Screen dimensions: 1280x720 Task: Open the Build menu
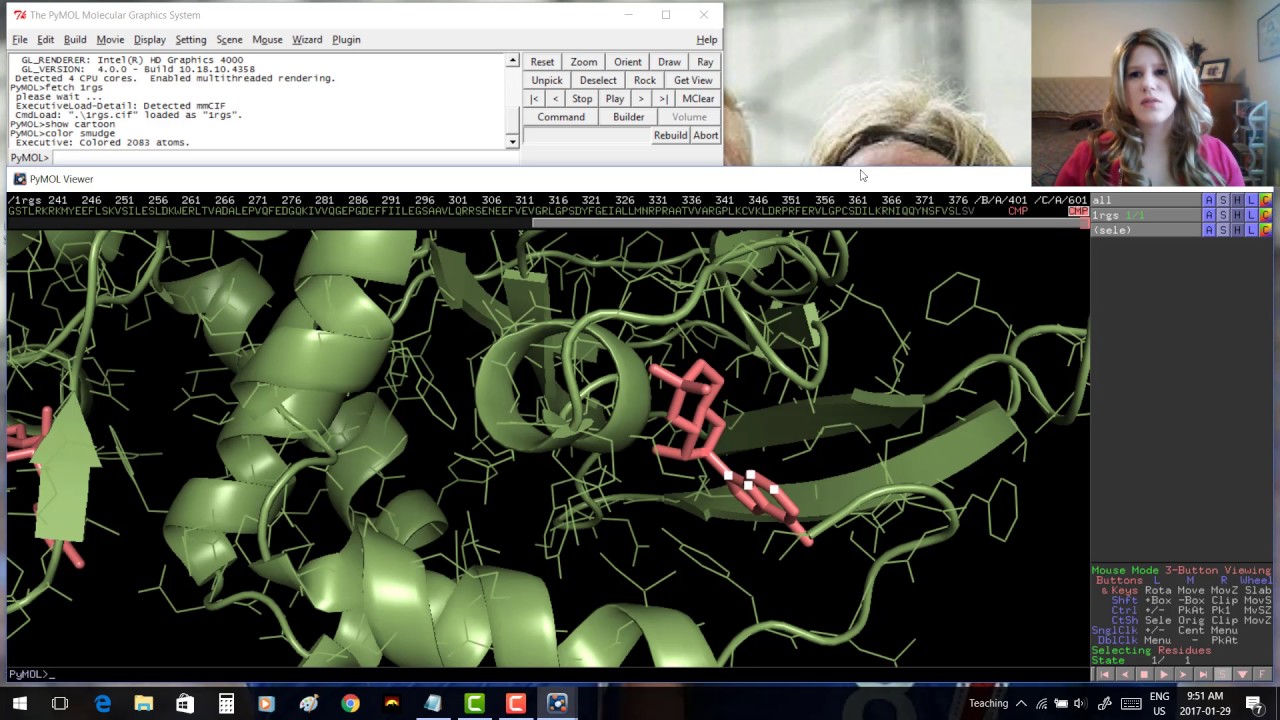click(x=75, y=39)
